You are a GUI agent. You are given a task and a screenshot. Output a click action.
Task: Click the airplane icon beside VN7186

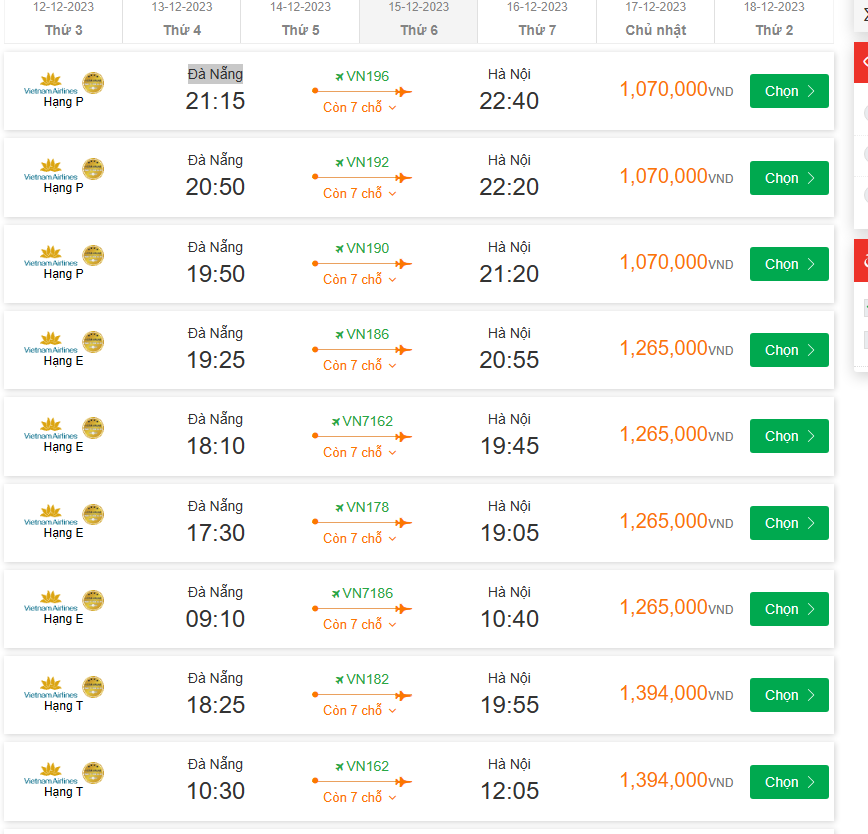click(335, 593)
